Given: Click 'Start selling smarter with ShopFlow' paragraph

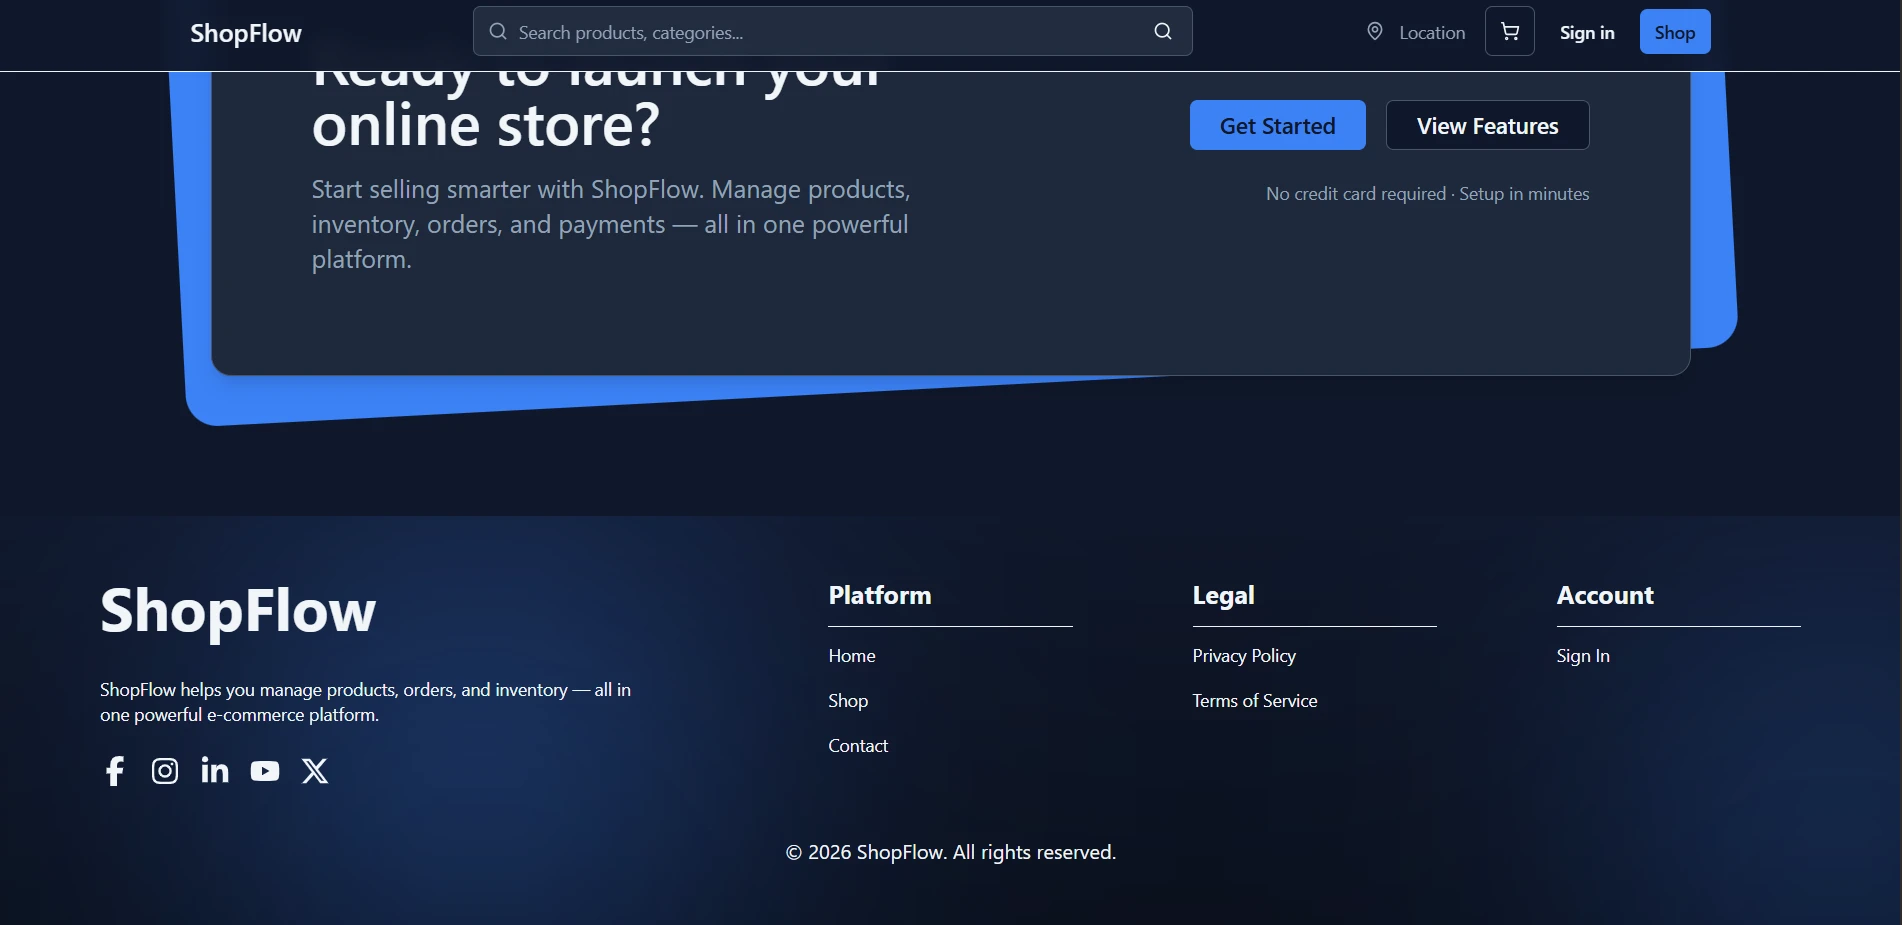Looking at the screenshot, I should point(611,224).
